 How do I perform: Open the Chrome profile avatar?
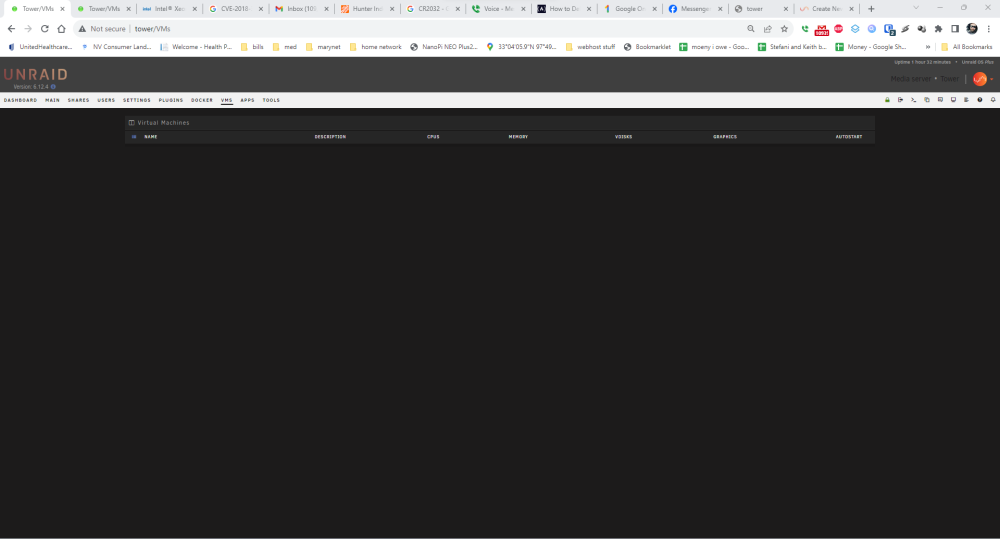pos(972,29)
